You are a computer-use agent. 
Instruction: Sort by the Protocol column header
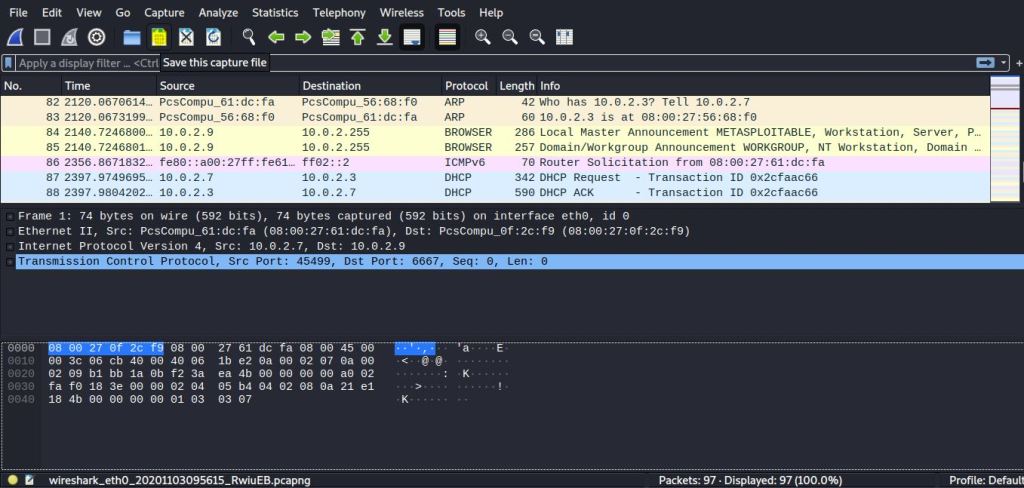(467, 86)
